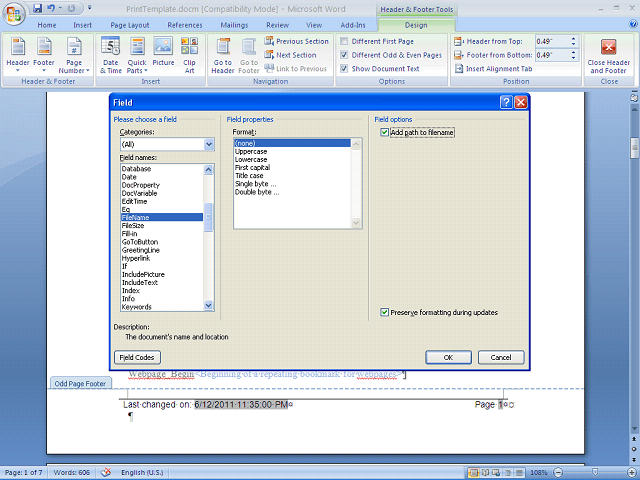This screenshot has height=480, width=640.
Task: Uncheck Add path to filename
Action: click(384, 132)
